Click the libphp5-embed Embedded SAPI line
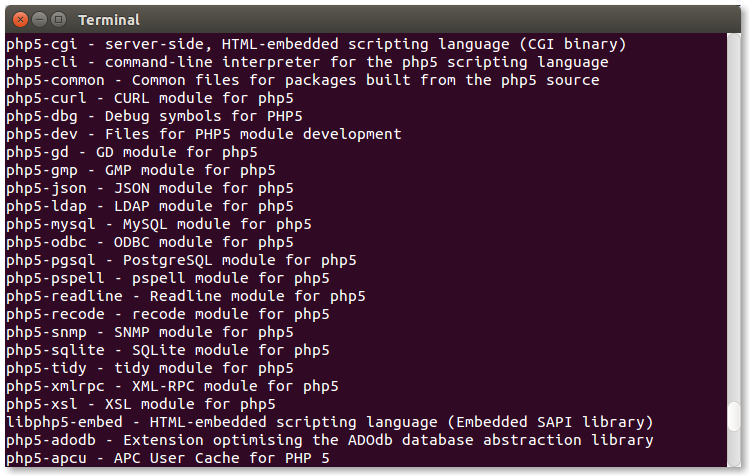Viewport: 750px width, 476px height. 329,422
